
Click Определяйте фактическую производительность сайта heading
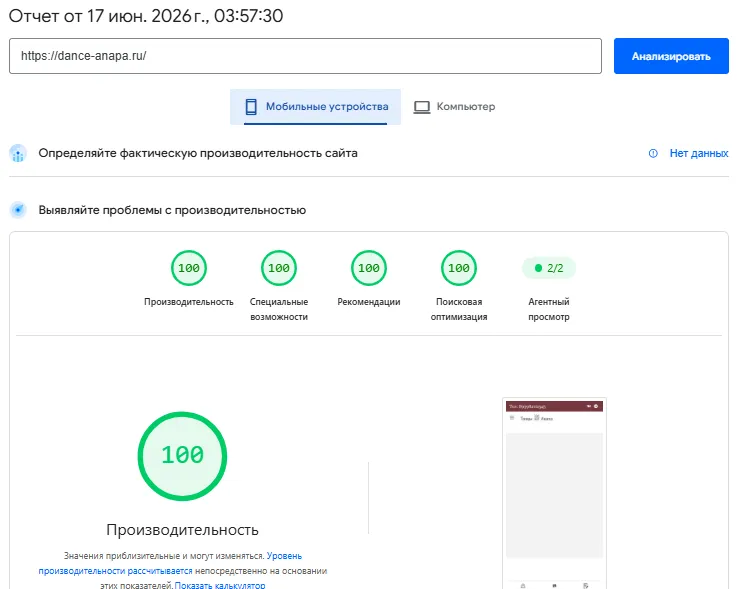198,153
